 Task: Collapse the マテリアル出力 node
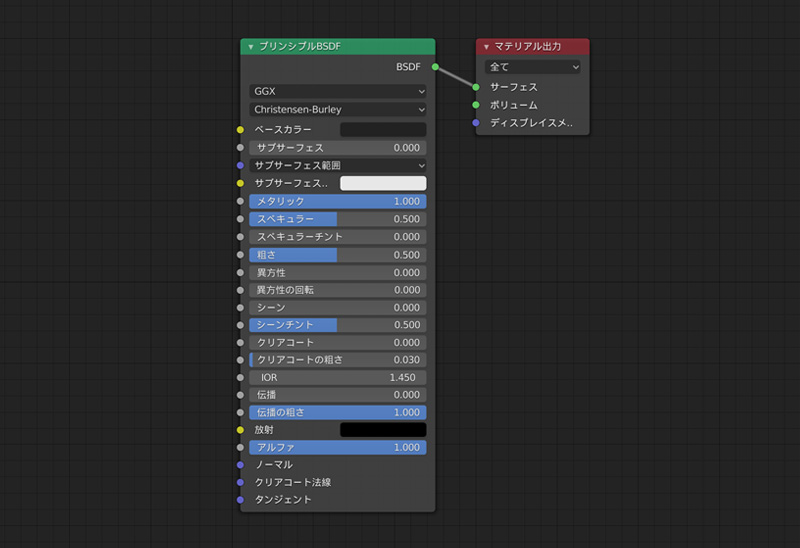[x=486, y=47]
